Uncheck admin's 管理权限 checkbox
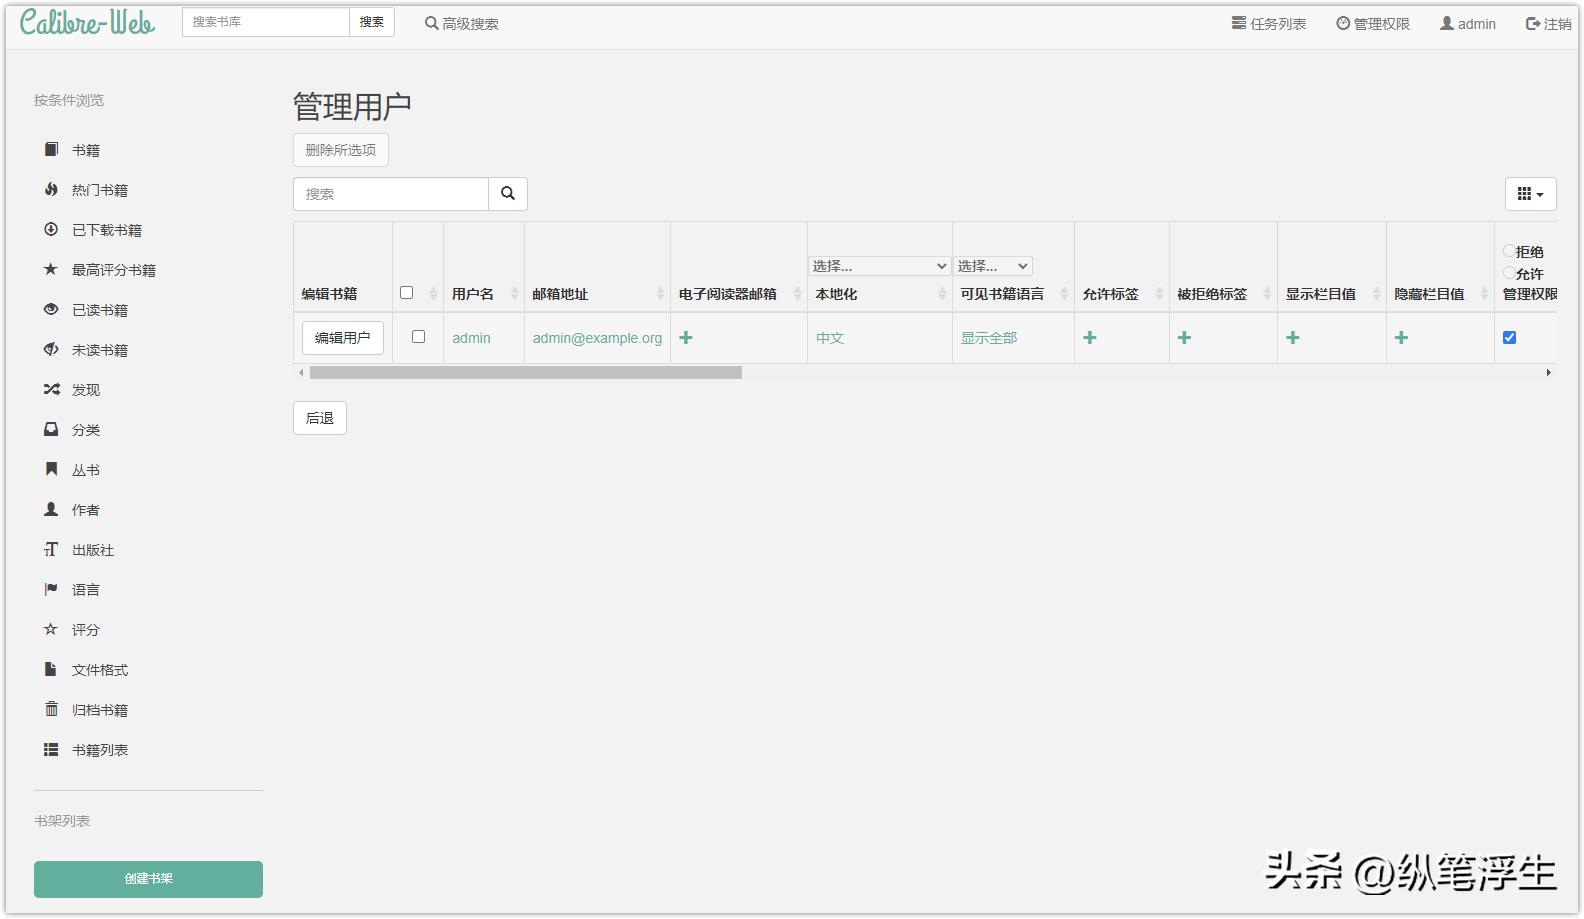 1509,338
